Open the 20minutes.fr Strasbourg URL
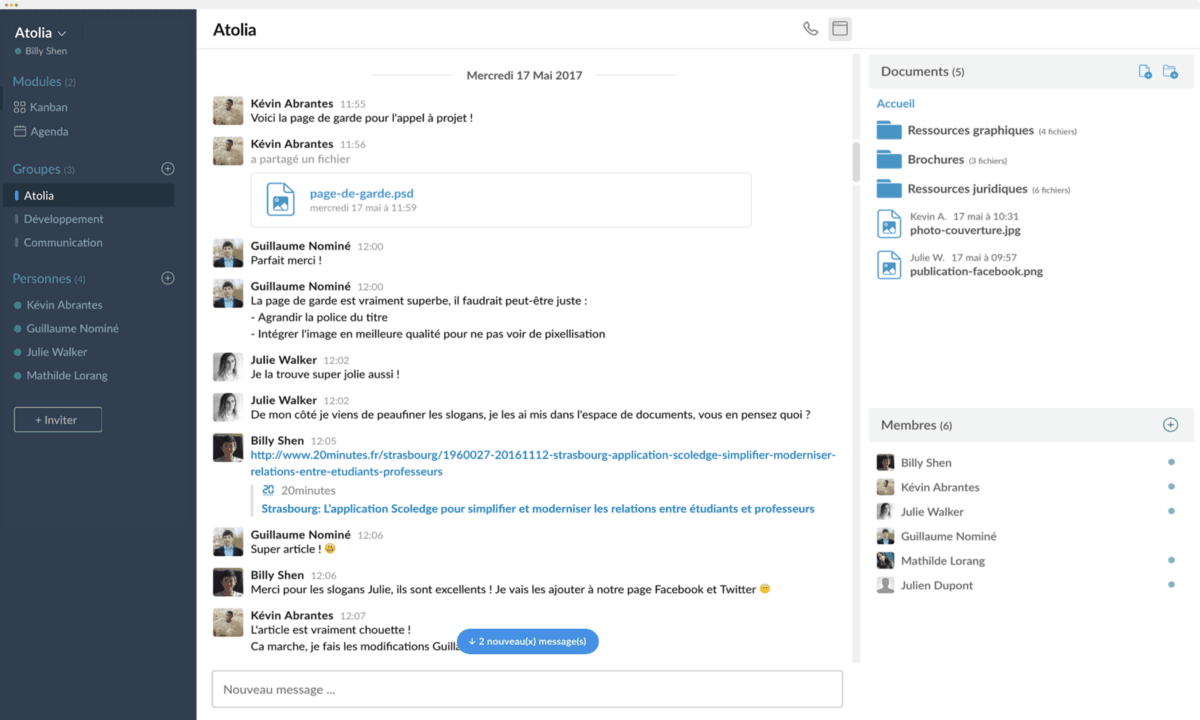 point(543,463)
